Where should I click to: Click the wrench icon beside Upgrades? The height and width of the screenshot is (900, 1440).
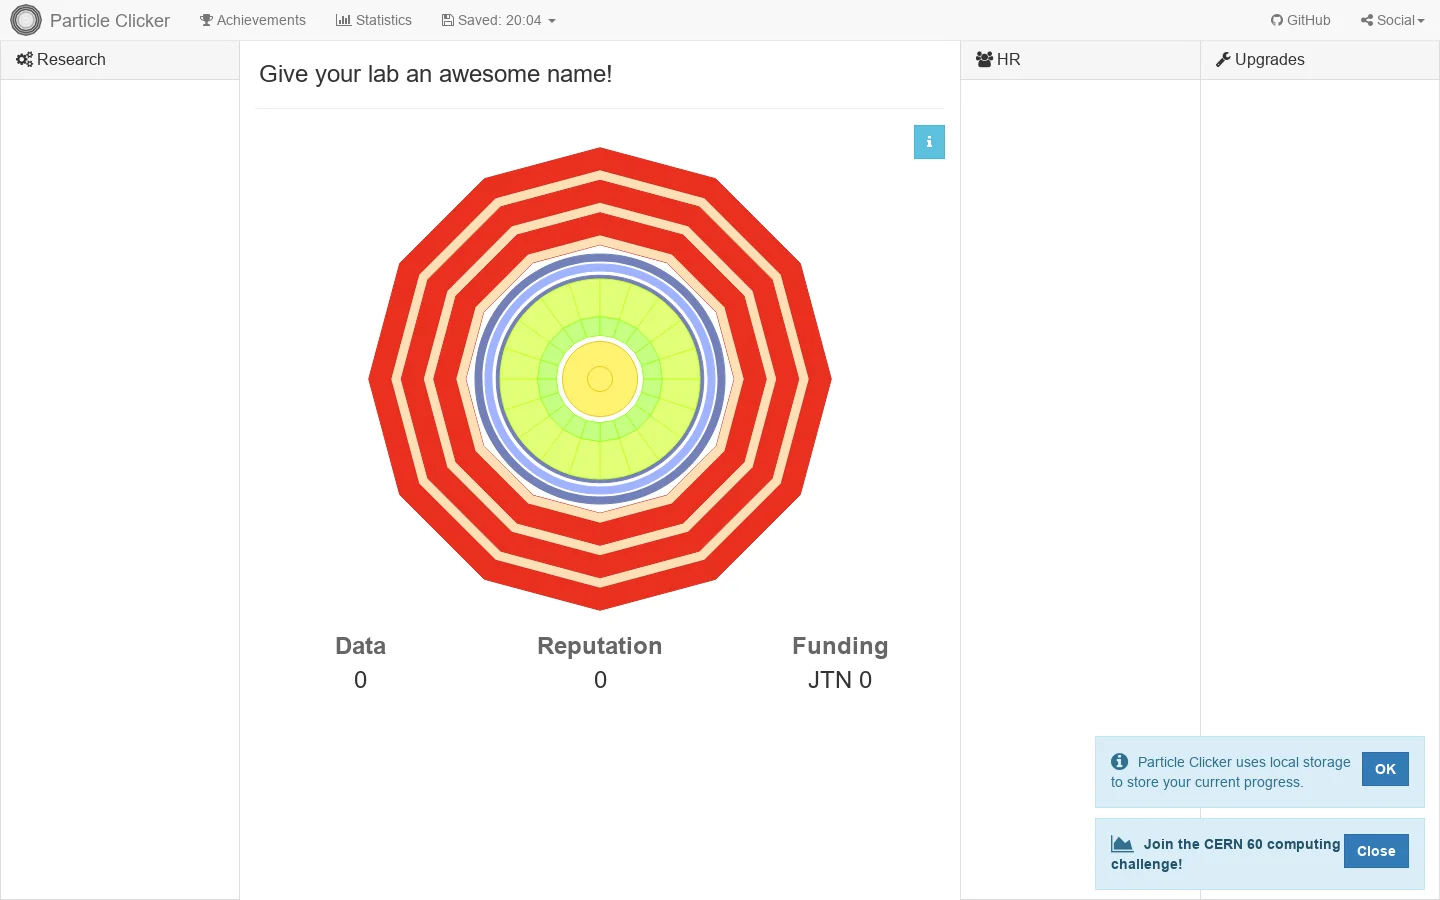(x=1223, y=60)
